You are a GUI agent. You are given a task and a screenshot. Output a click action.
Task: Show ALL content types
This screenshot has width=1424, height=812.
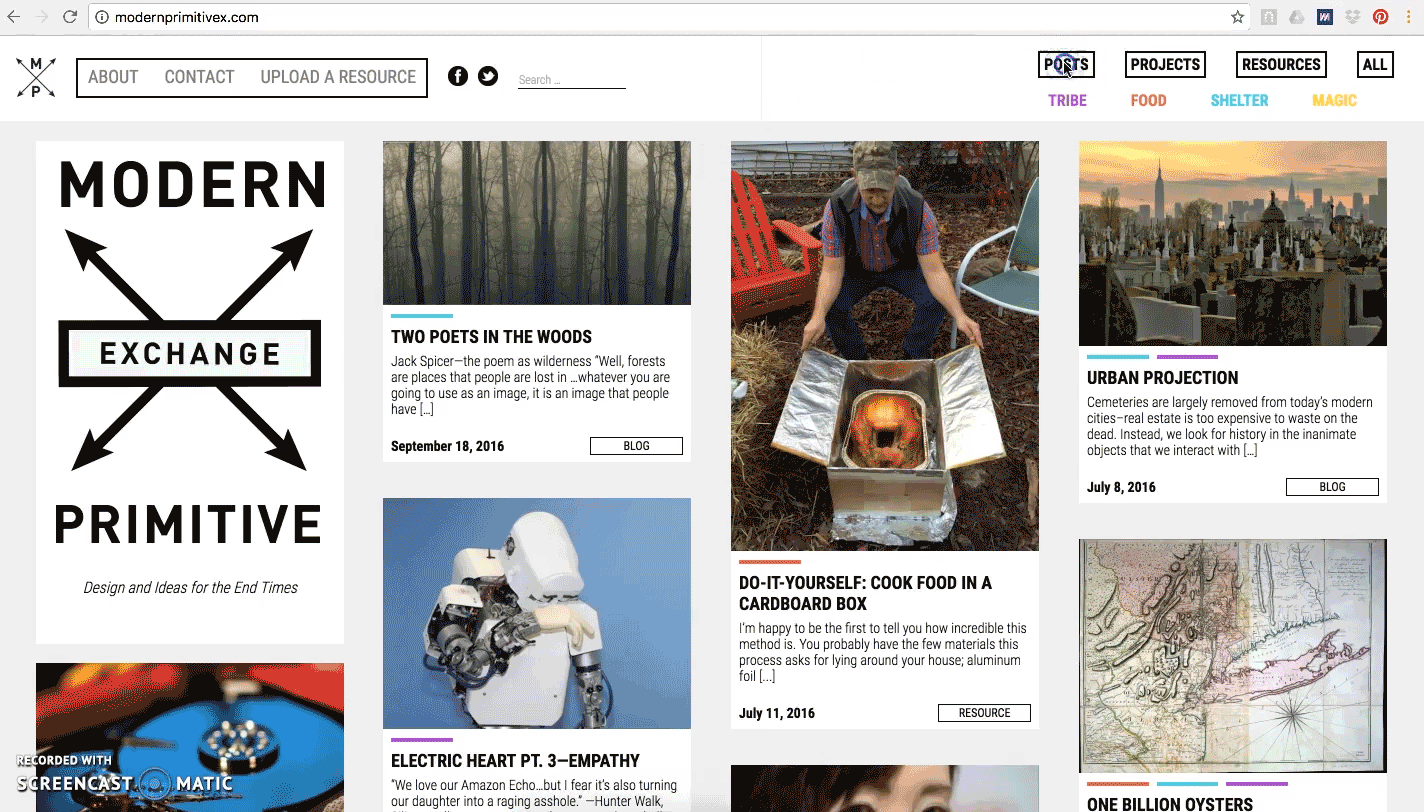[1375, 65]
